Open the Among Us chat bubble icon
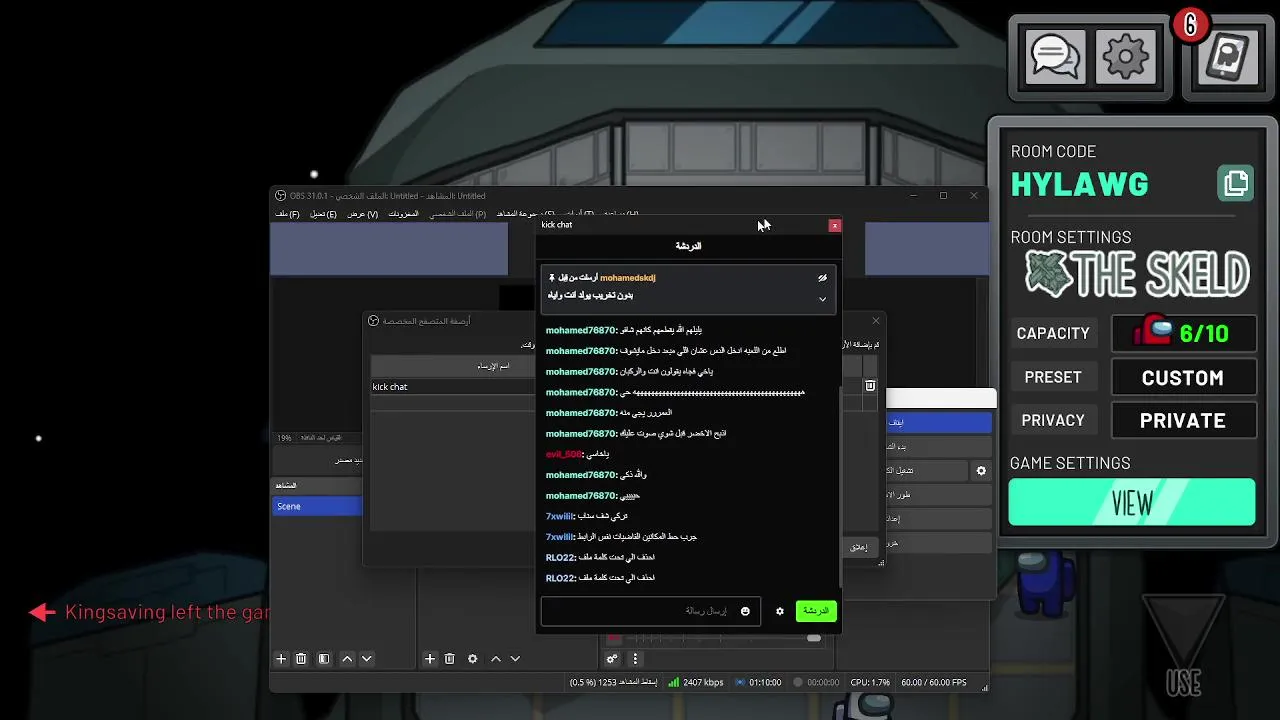Image resolution: width=1280 pixels, height=720 pixels. [1054, 57]
